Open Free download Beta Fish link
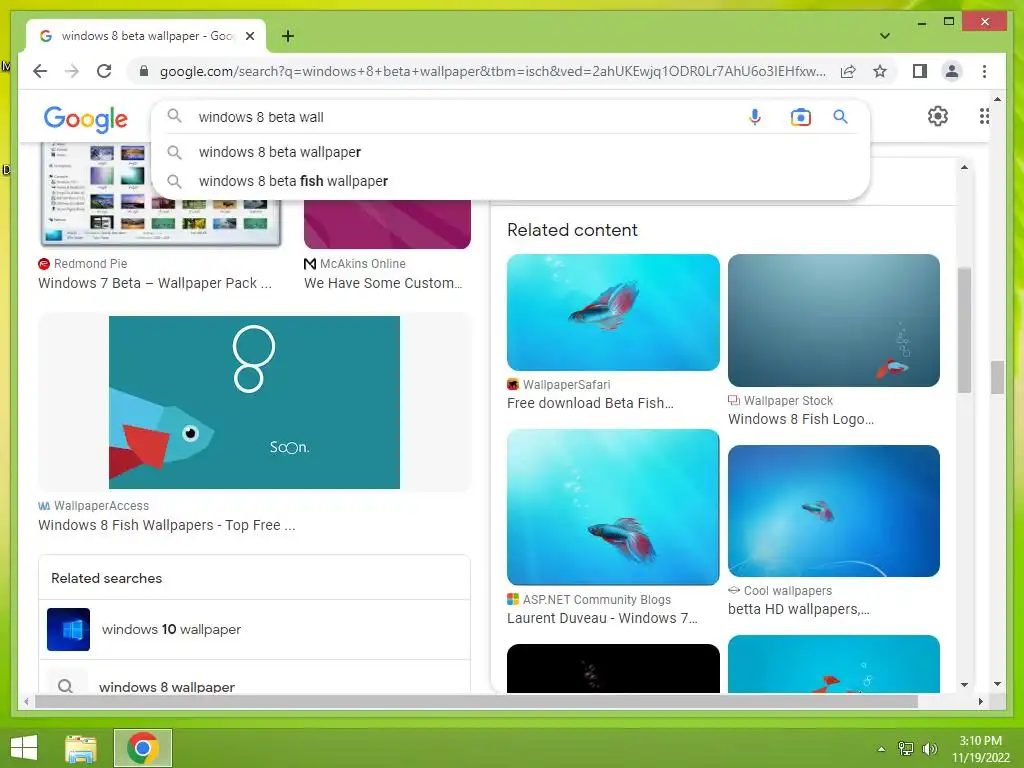 coord(590,403)
